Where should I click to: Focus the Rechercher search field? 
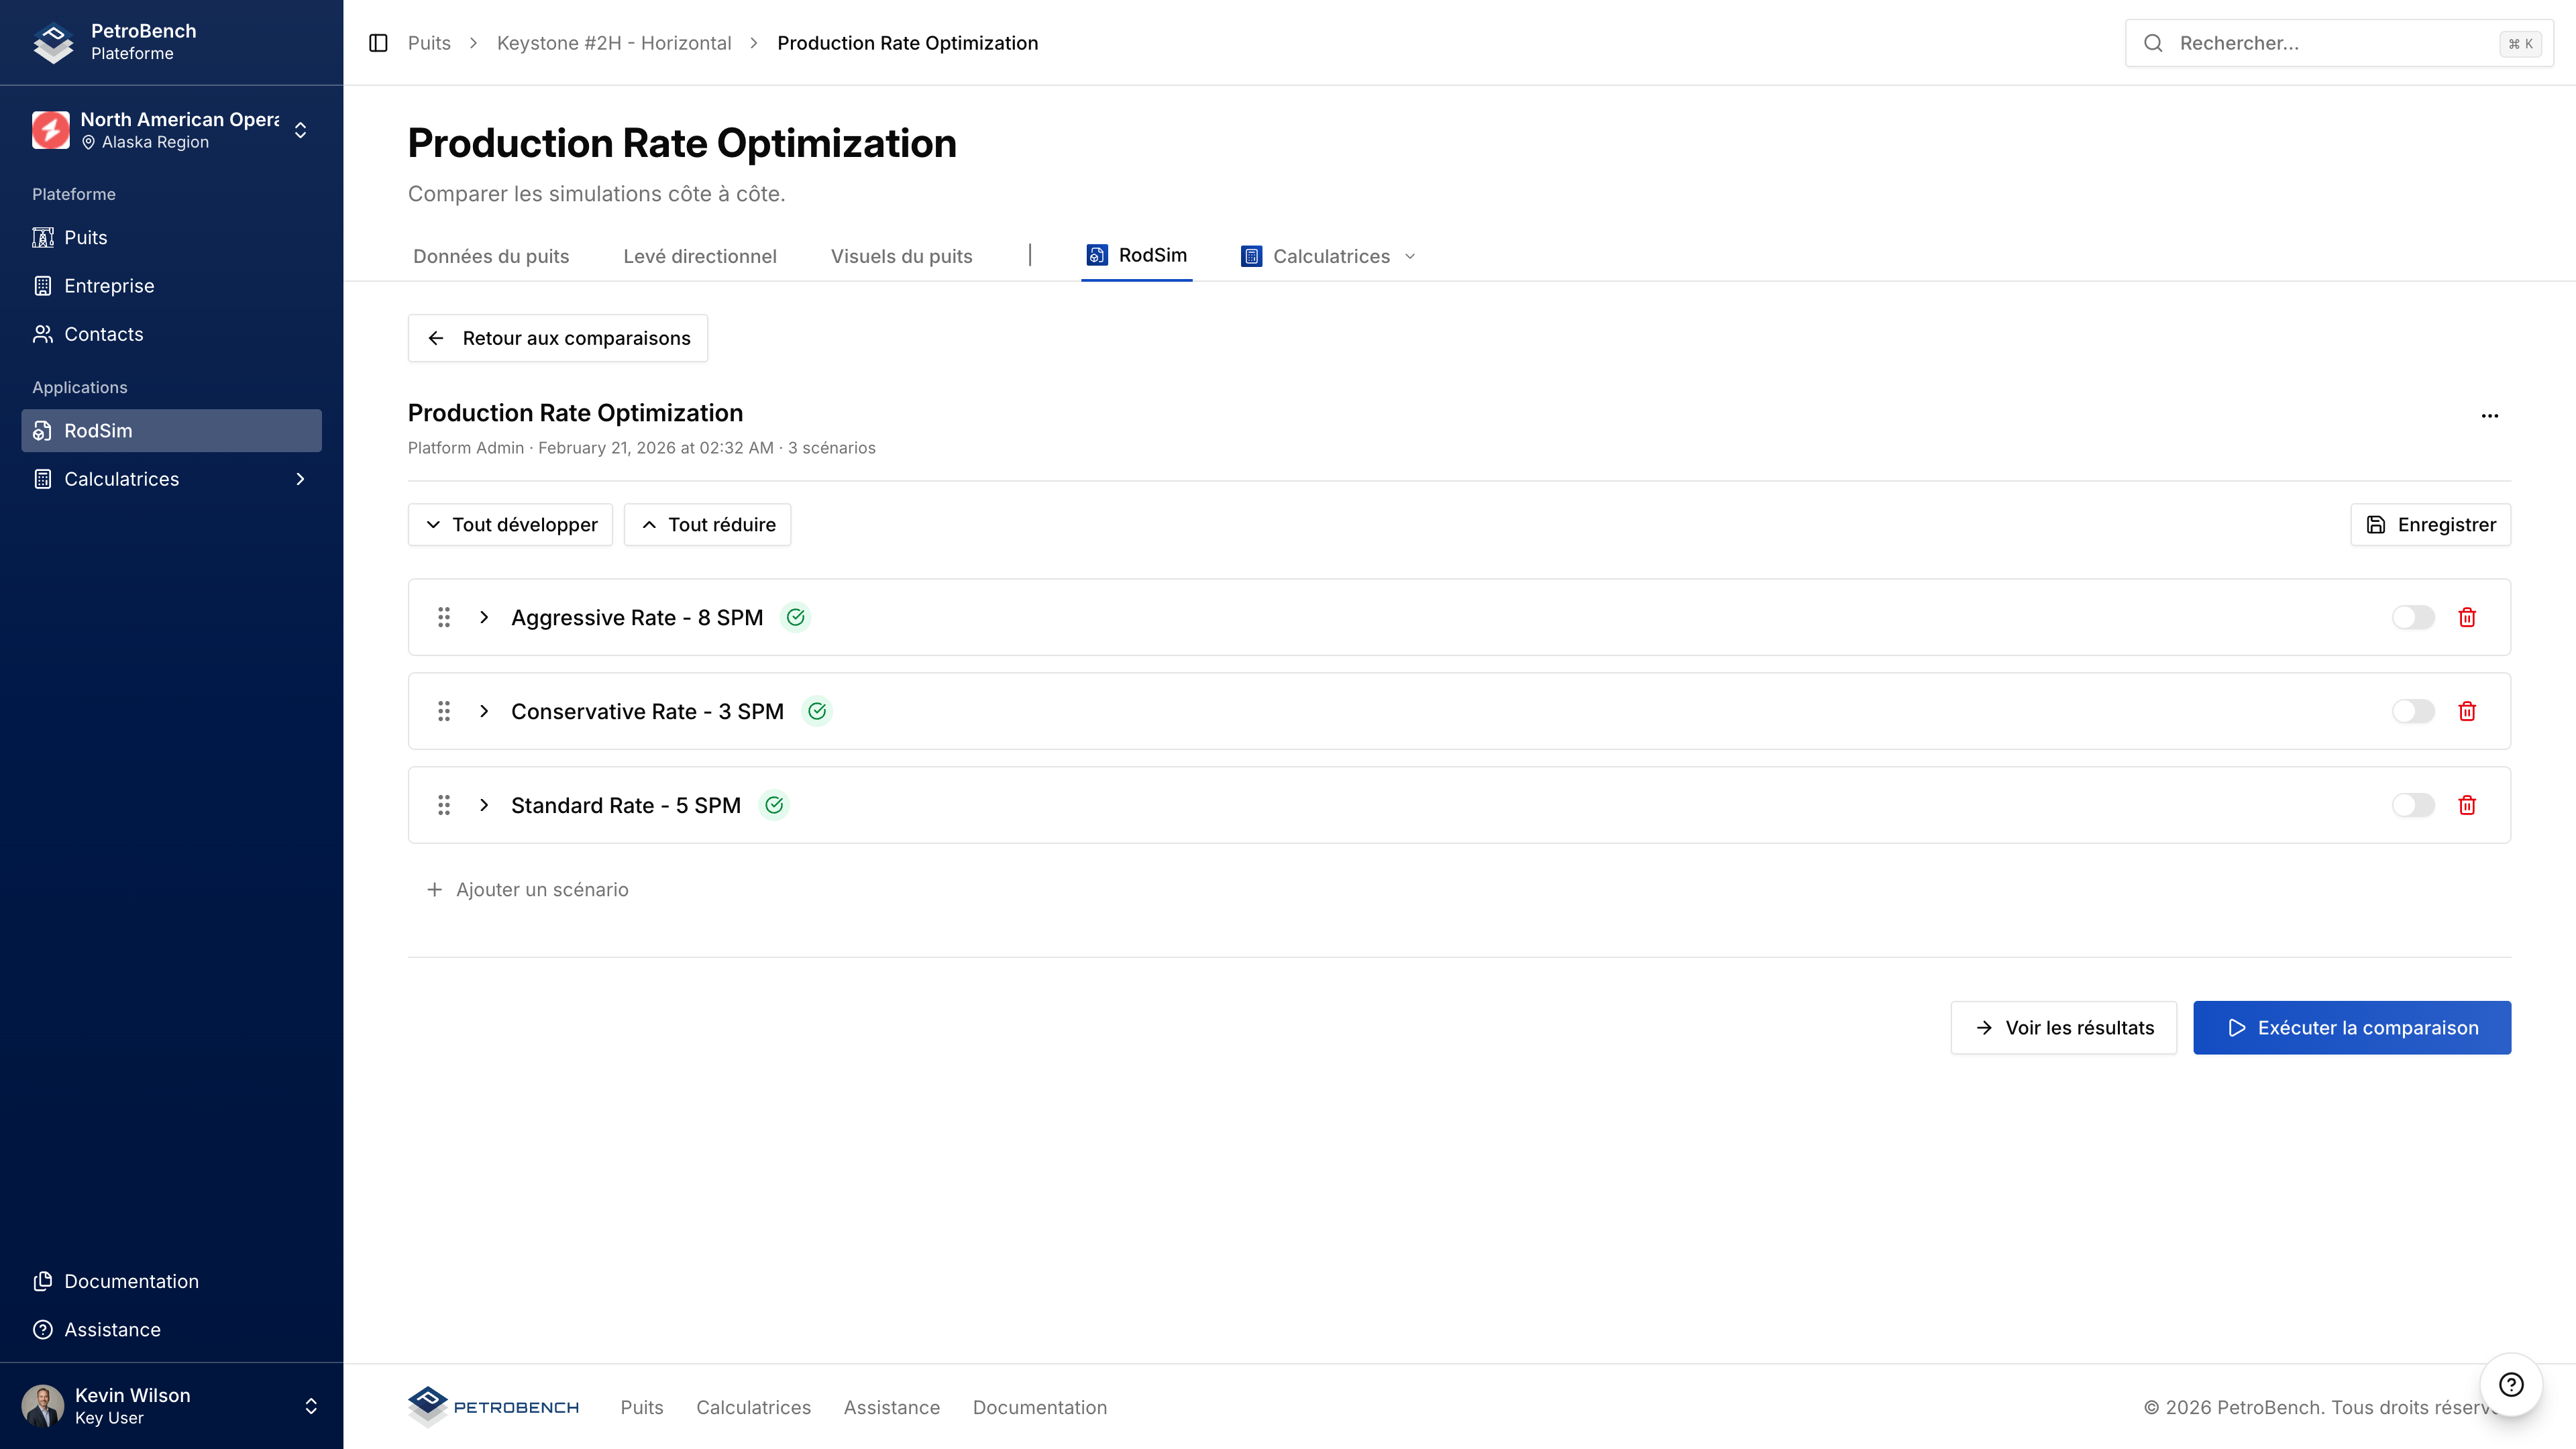[x=2330, y=43]
